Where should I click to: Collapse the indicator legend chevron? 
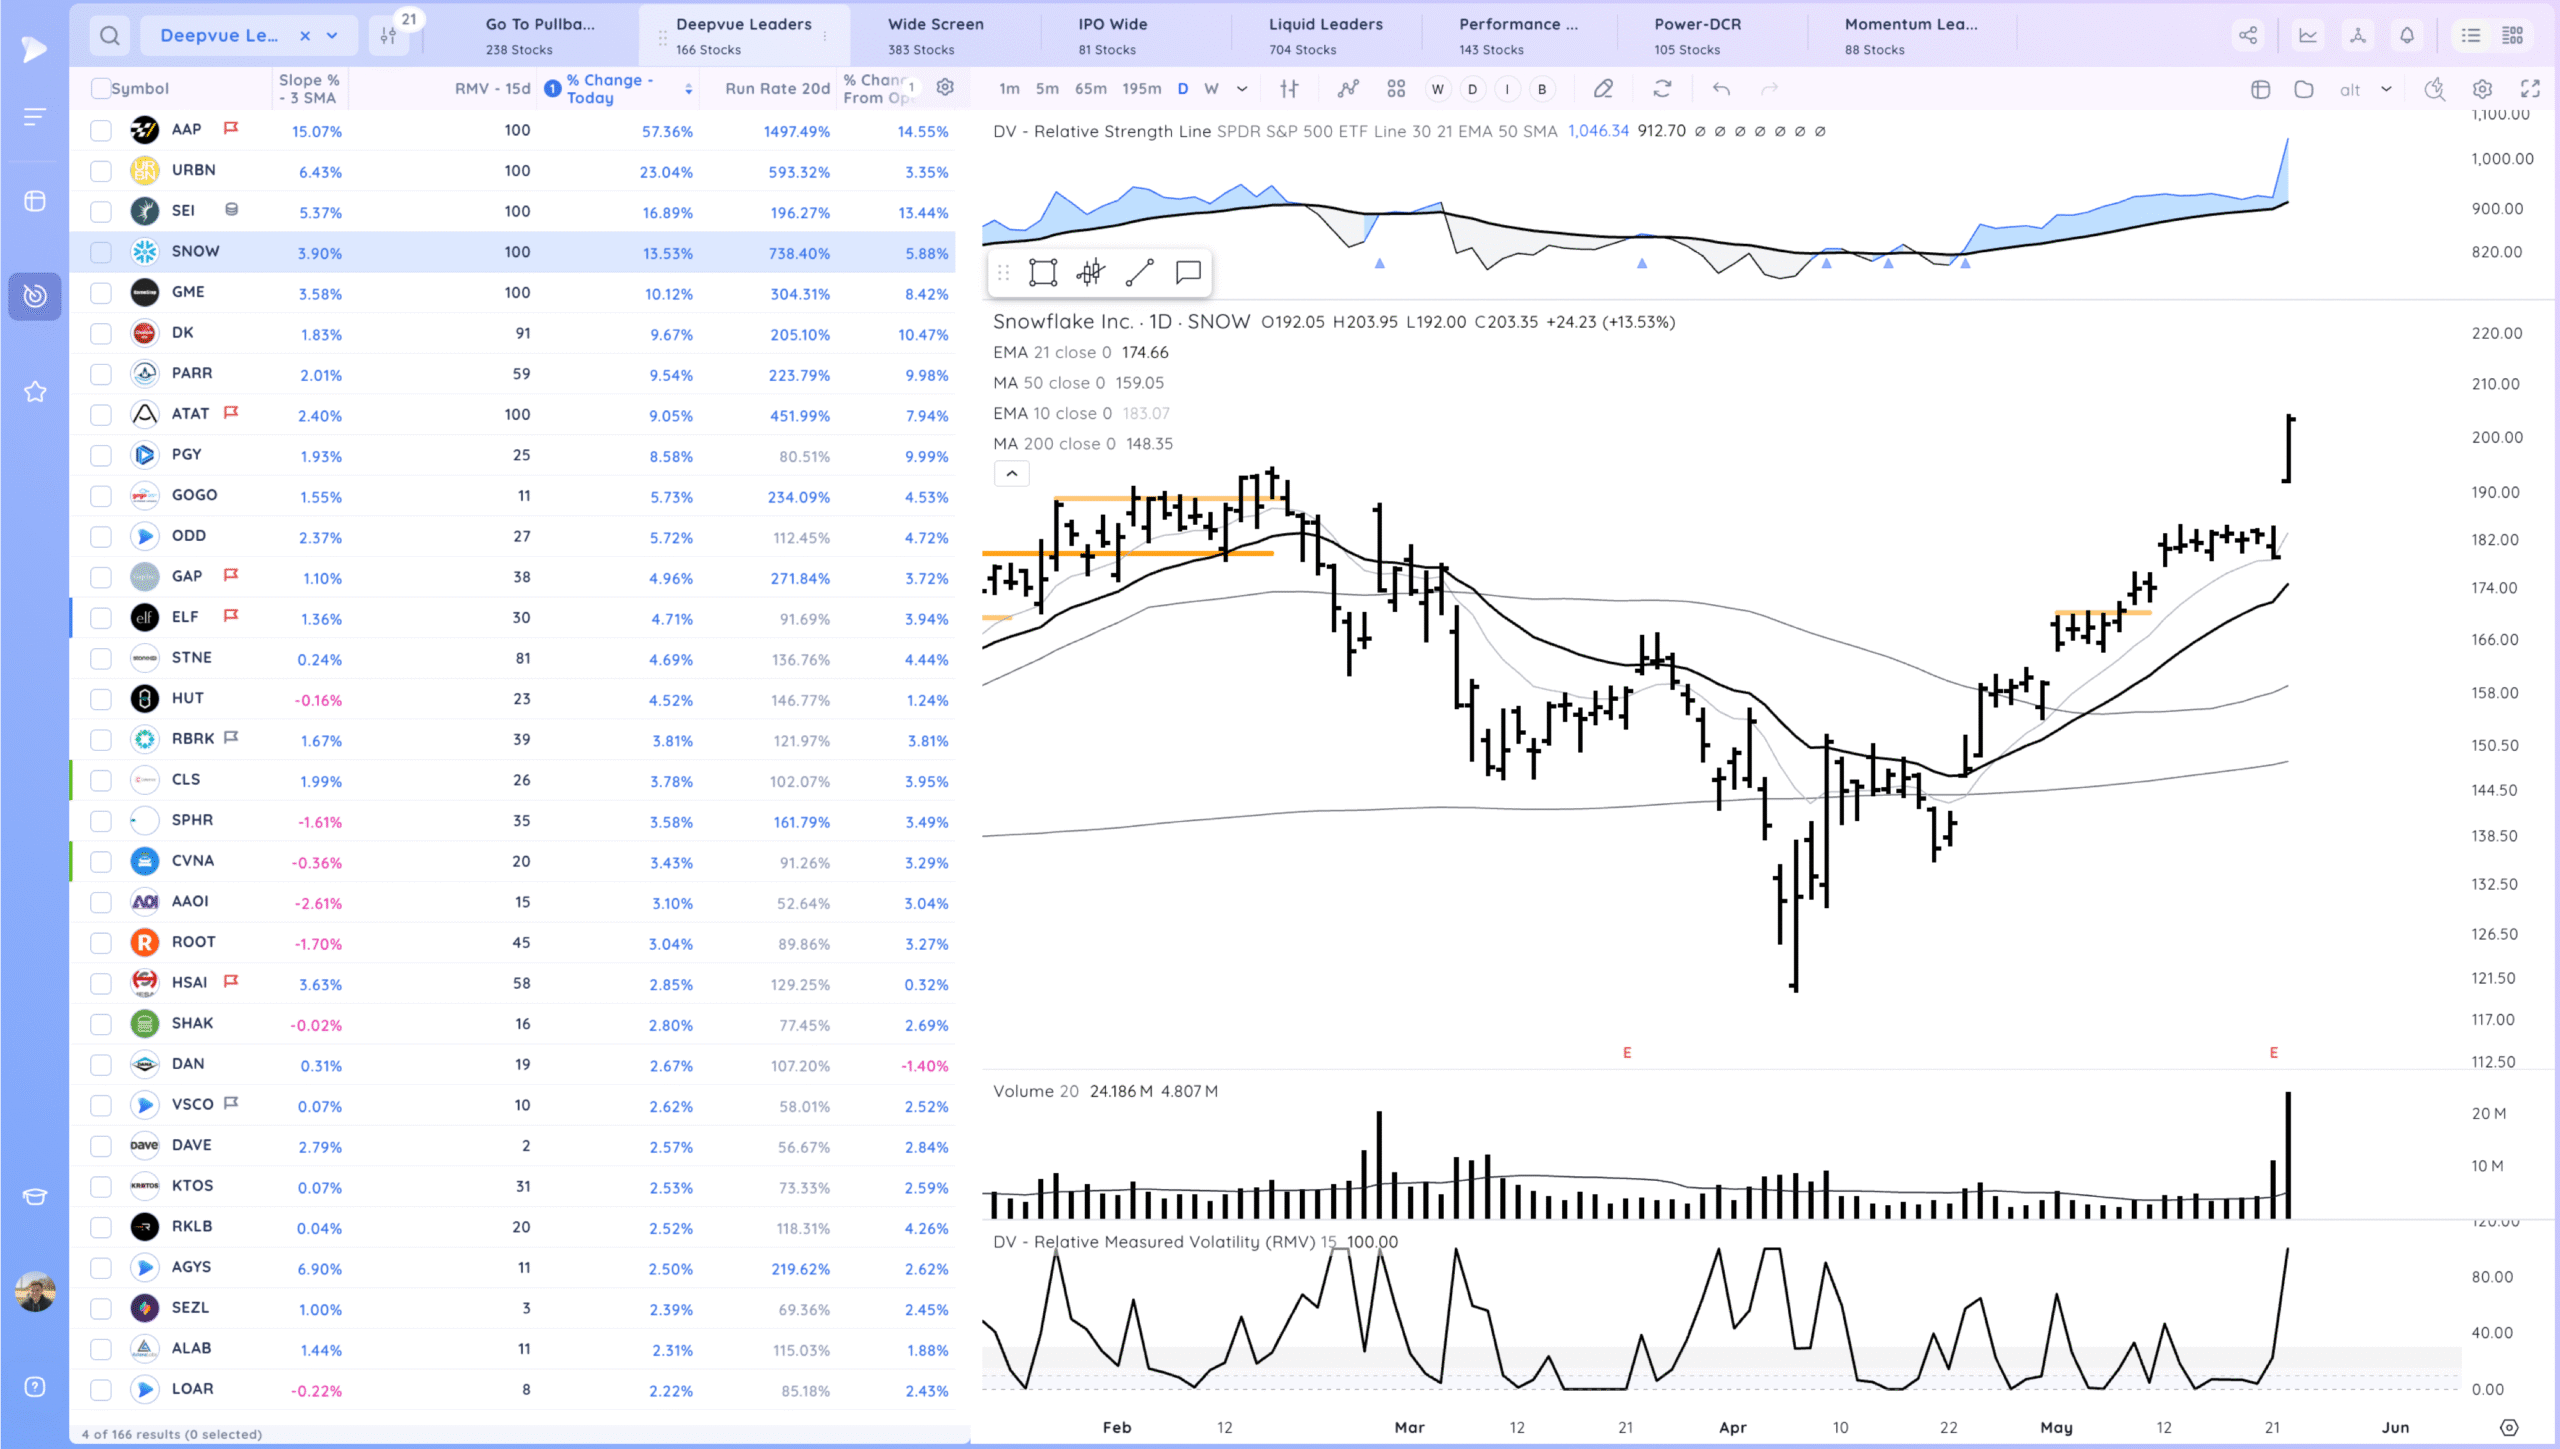(x=1012, y=474)
